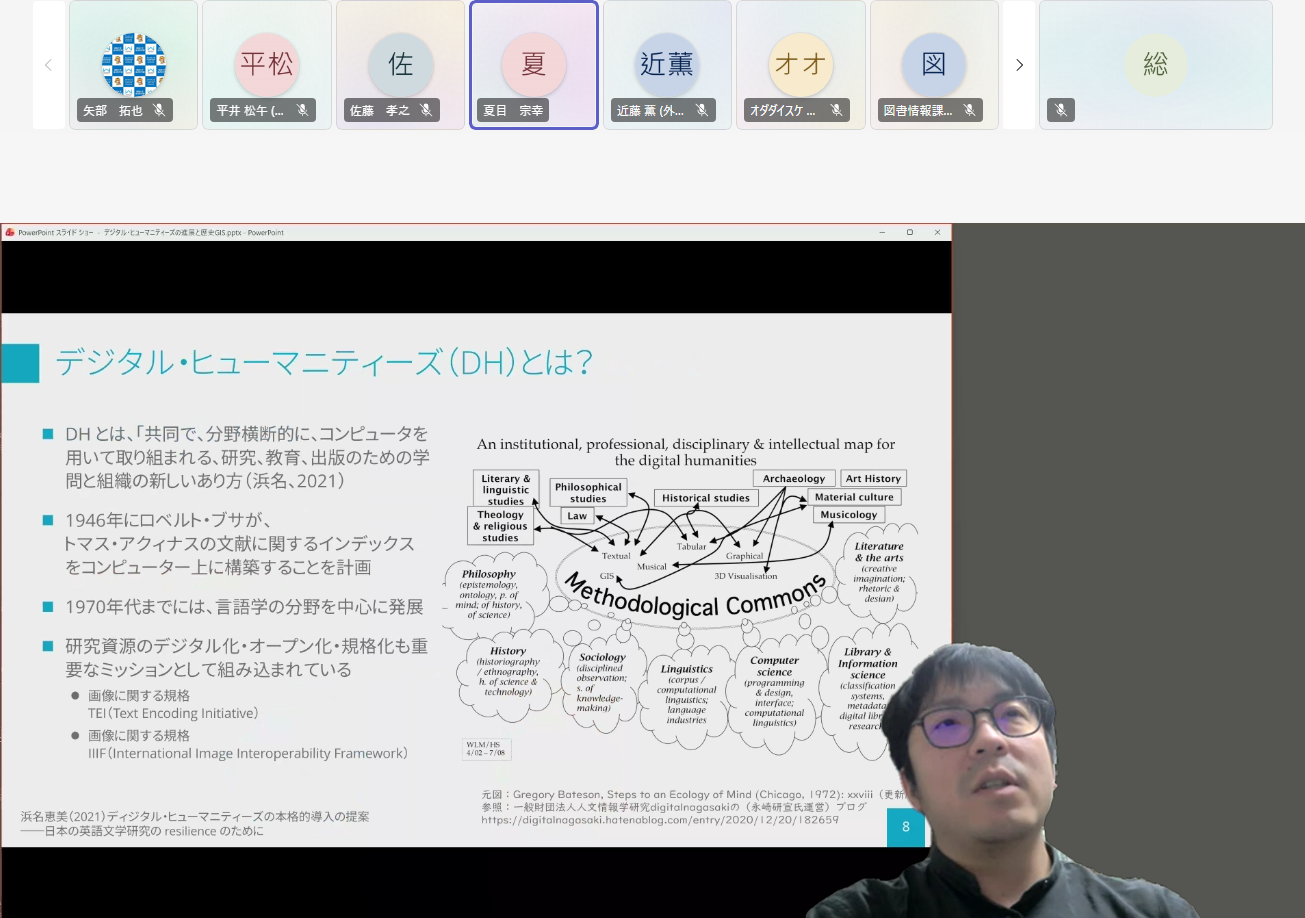Click the restore window button of PowerPoint
The height and width of the screenshot is (918, 1305).
[910, 231]
